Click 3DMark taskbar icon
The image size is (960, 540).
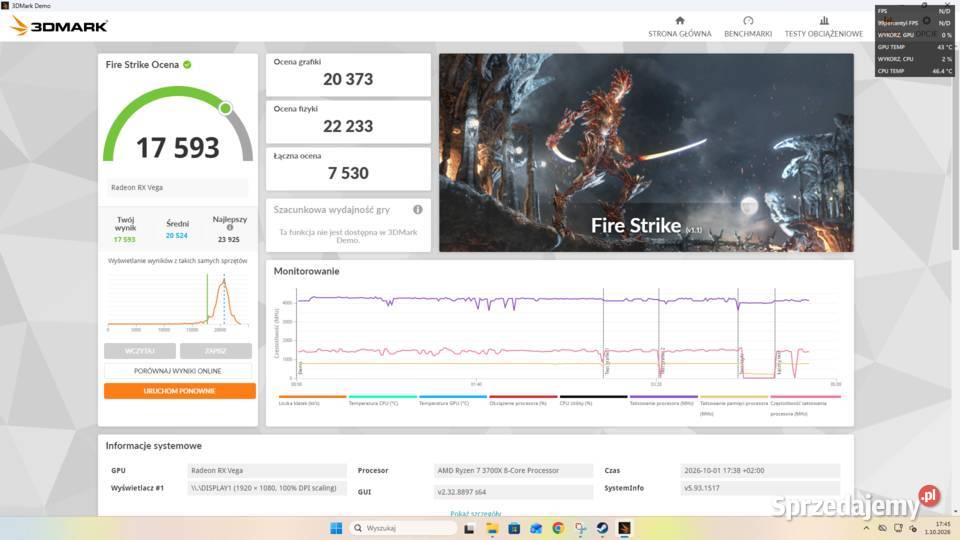coord(624,528)
